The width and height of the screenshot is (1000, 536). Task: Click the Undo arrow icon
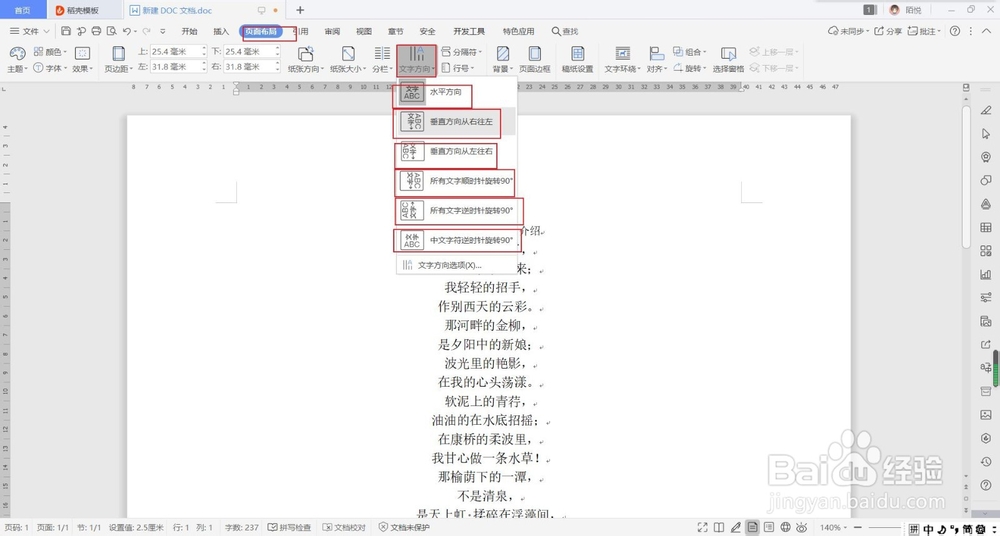tap(127, 31)
